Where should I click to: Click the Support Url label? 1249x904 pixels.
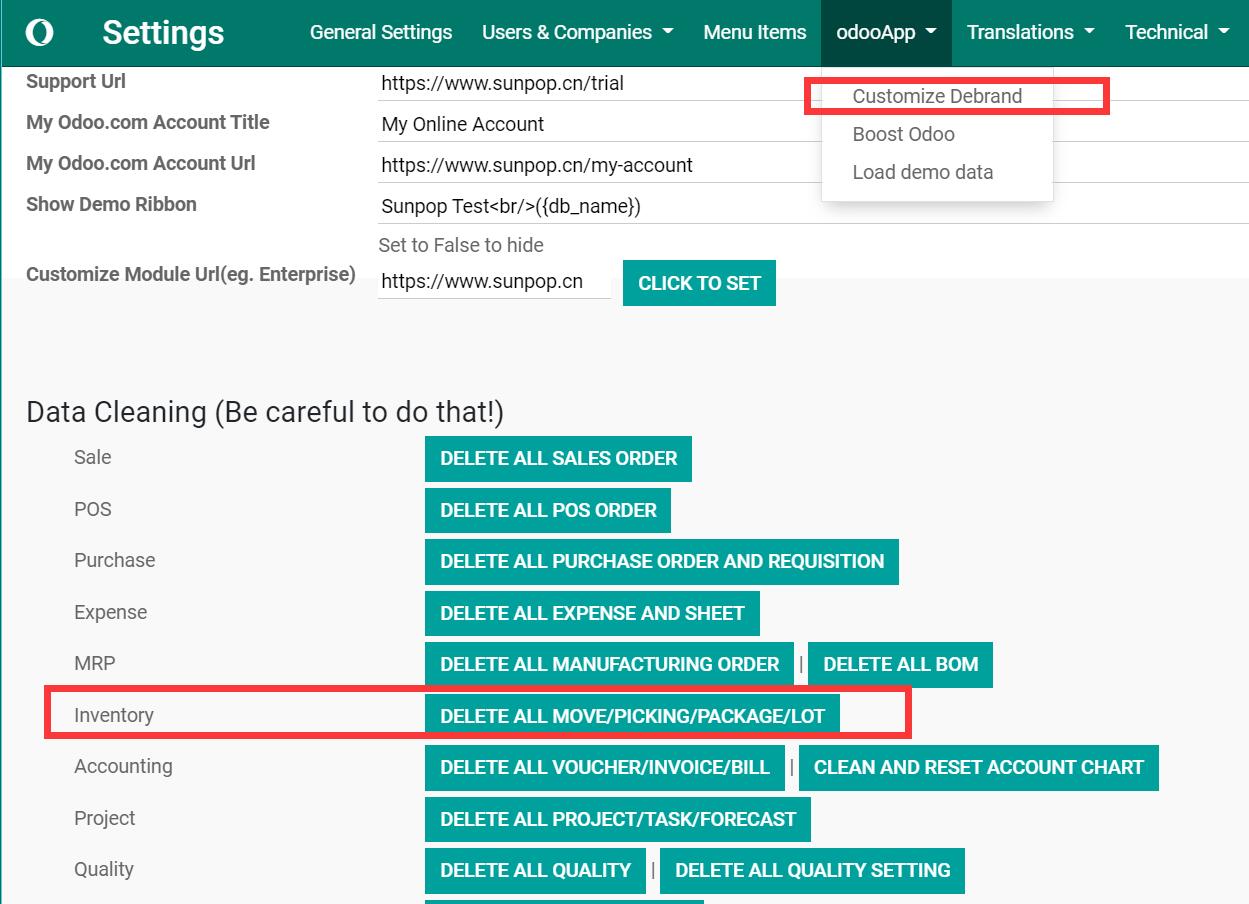76,82
